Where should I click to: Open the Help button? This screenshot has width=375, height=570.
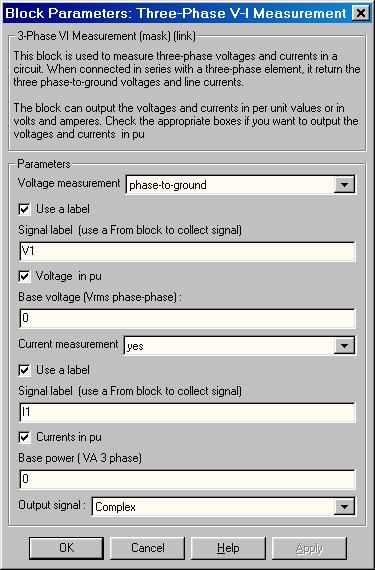click(228, 548)
